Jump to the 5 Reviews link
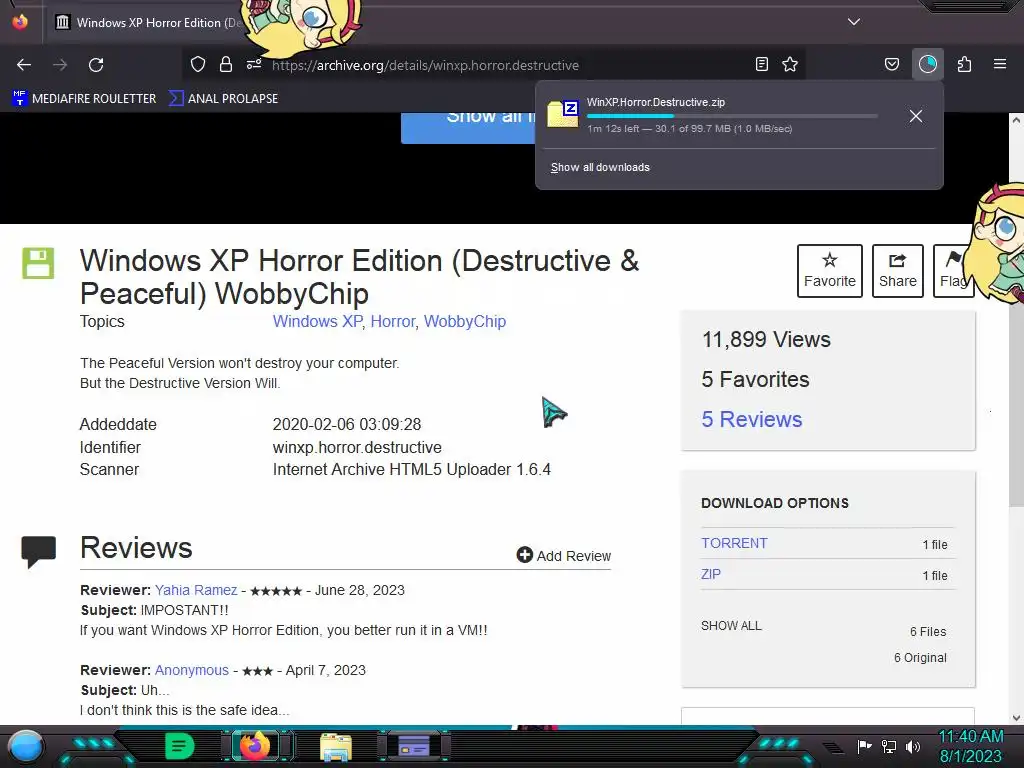The height and width of the screenshot is (768, 1024). (x=751, y=419)
